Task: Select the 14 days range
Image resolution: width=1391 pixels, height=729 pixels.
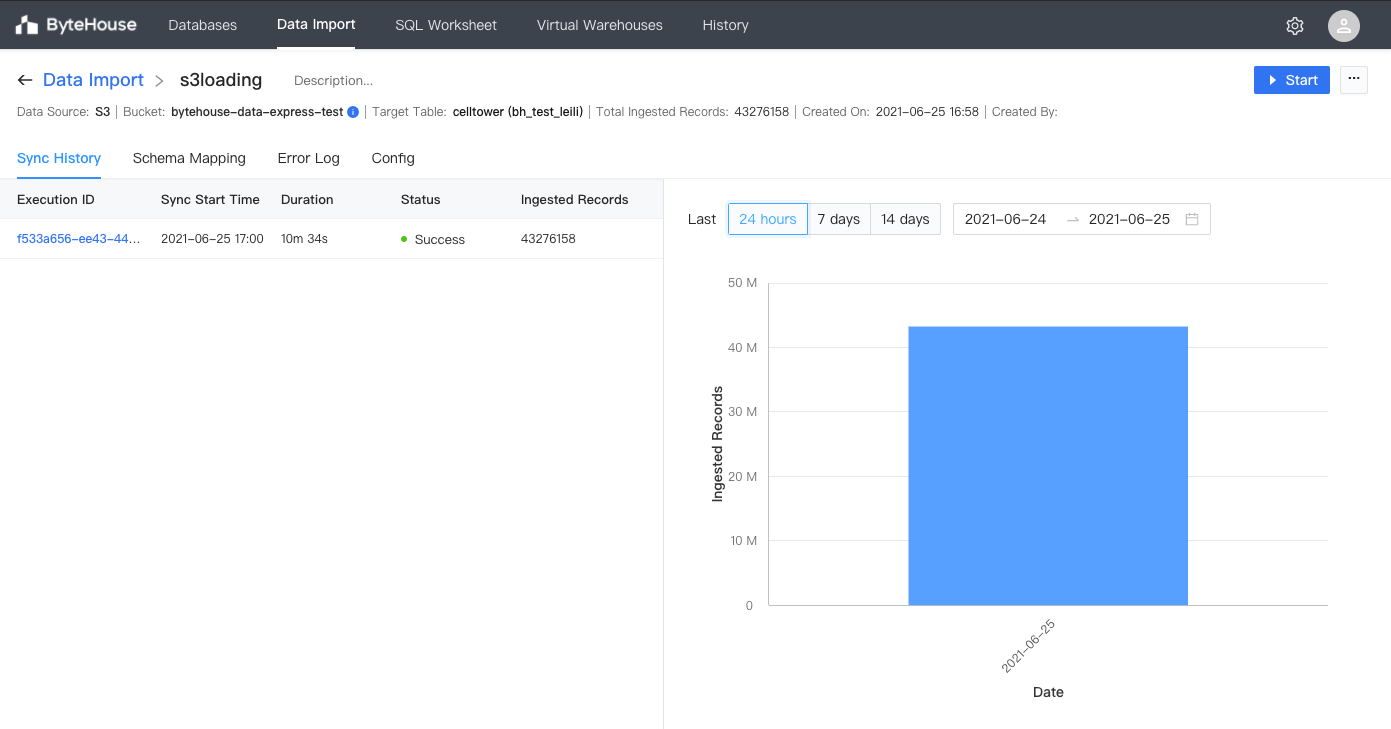Action: pos(905,219)
